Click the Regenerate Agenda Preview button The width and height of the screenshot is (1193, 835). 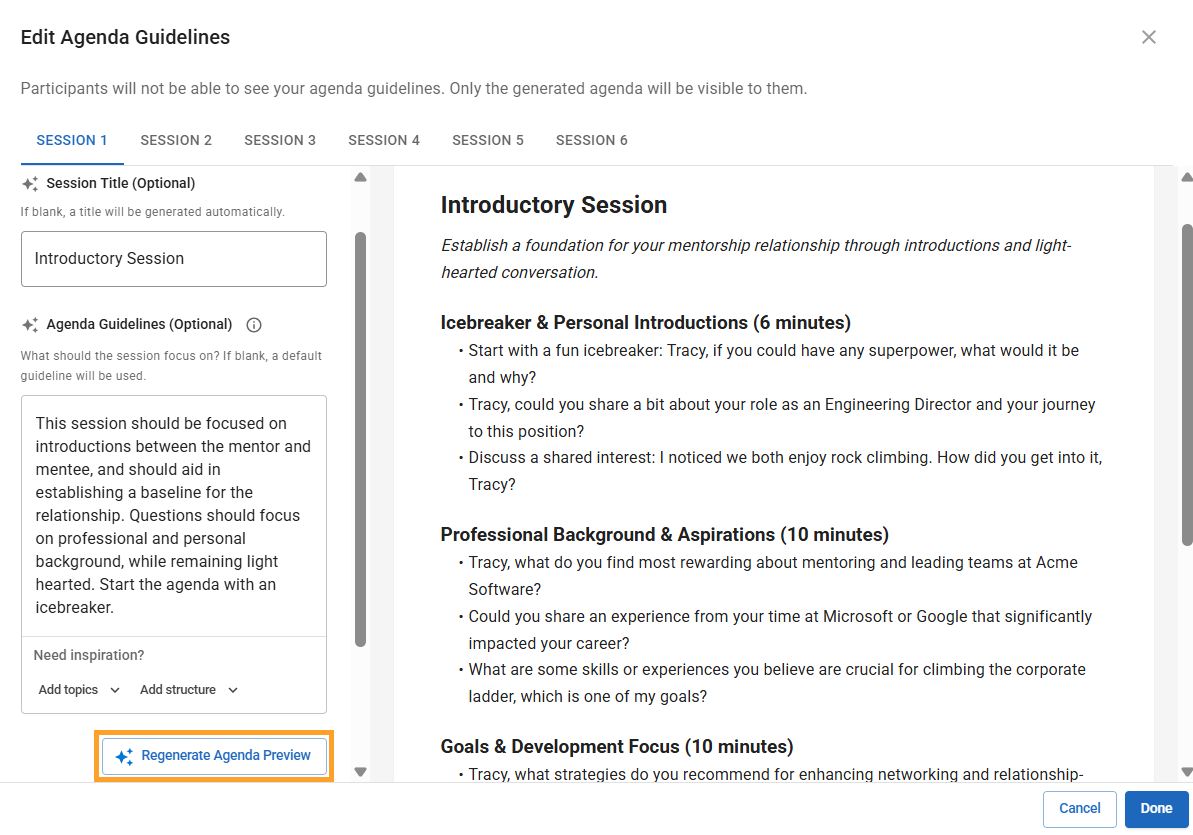(213, 757)
